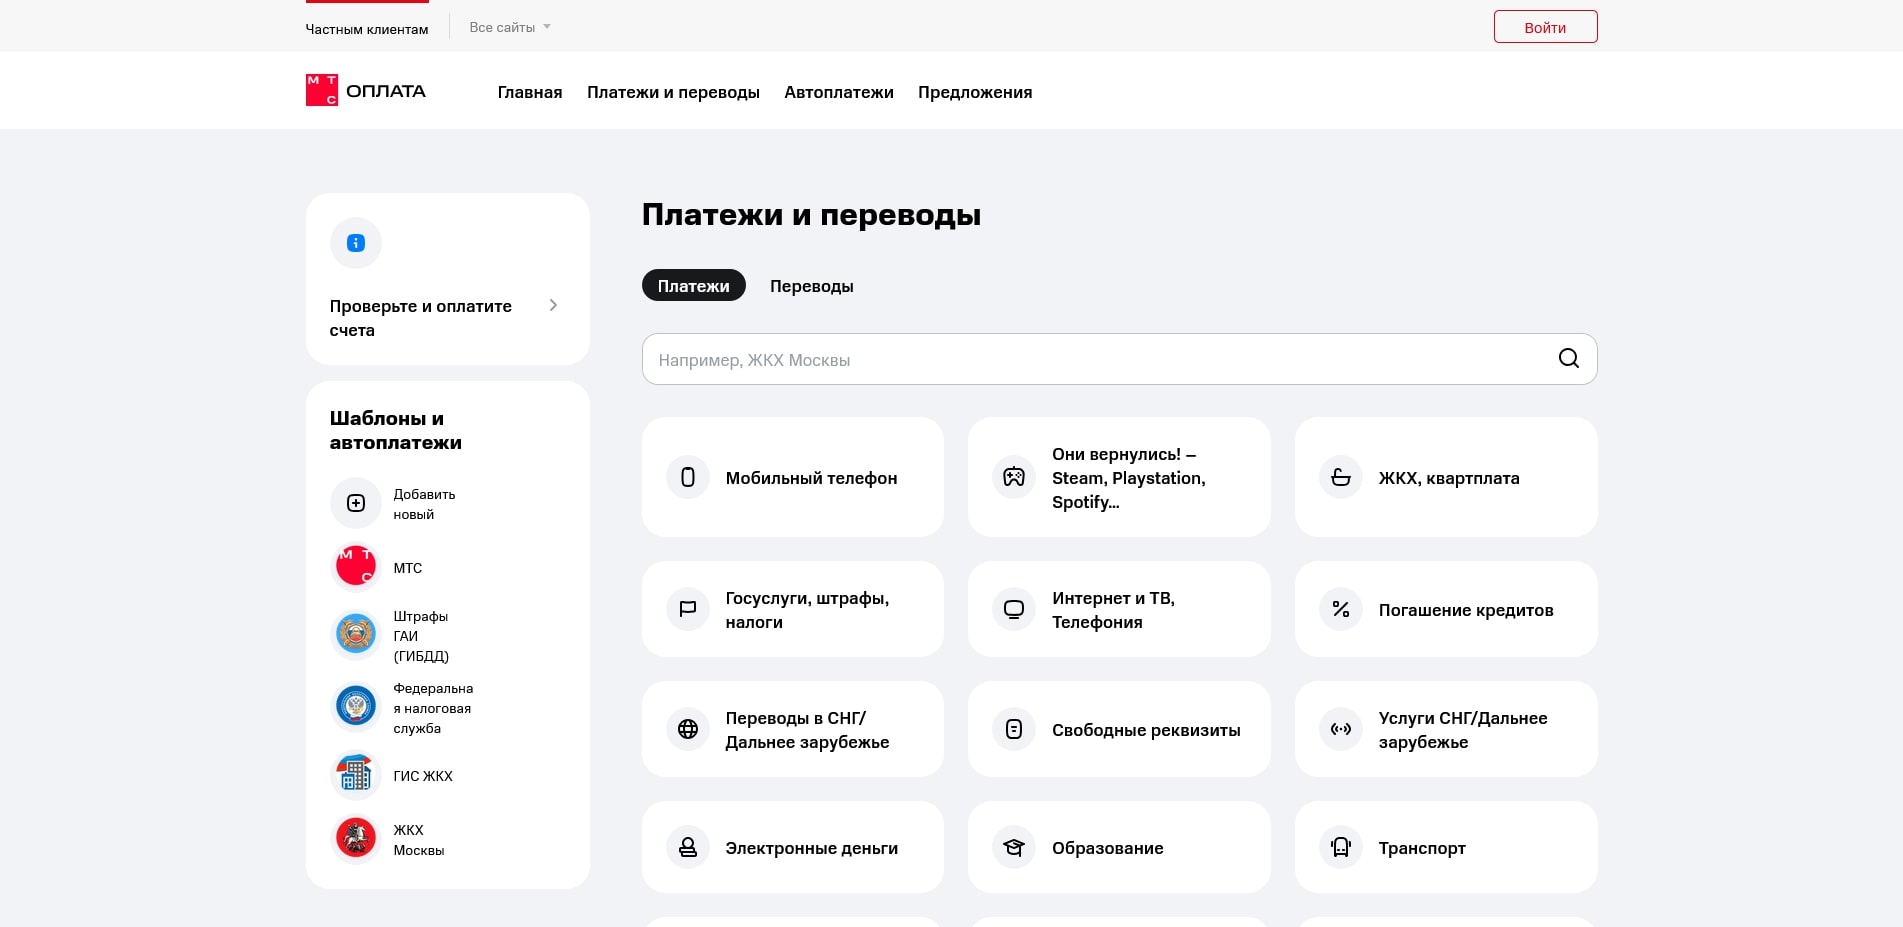Viewport: 1903px width, 927px height.
Task: Click the Добавить новый template plus icon
Action: coord(356,503)
